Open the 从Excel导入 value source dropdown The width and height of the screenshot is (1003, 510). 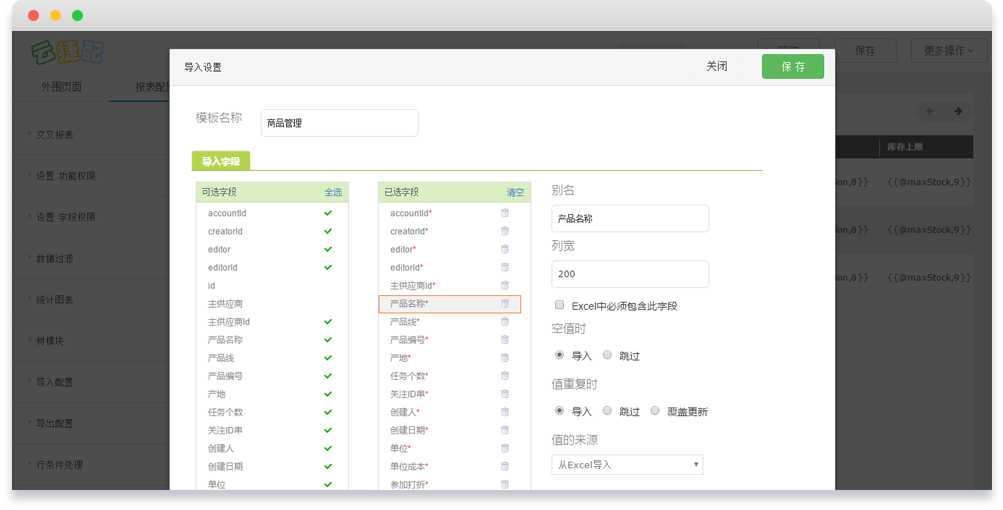627,465
